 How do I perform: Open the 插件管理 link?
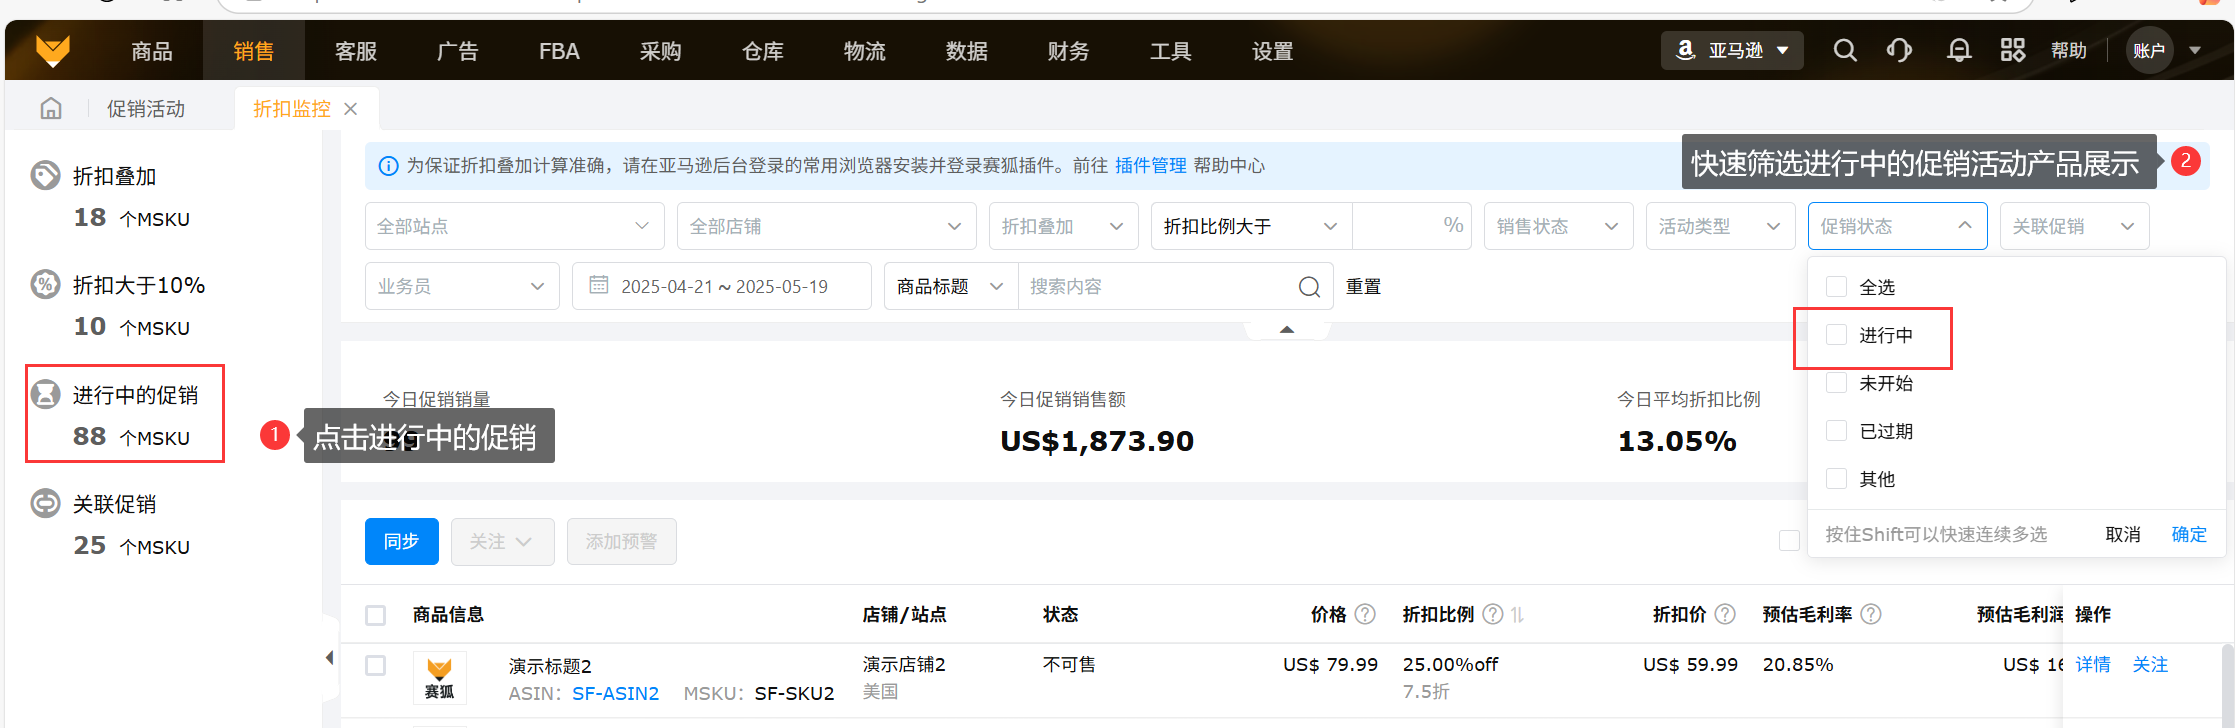click(1150, 166)
